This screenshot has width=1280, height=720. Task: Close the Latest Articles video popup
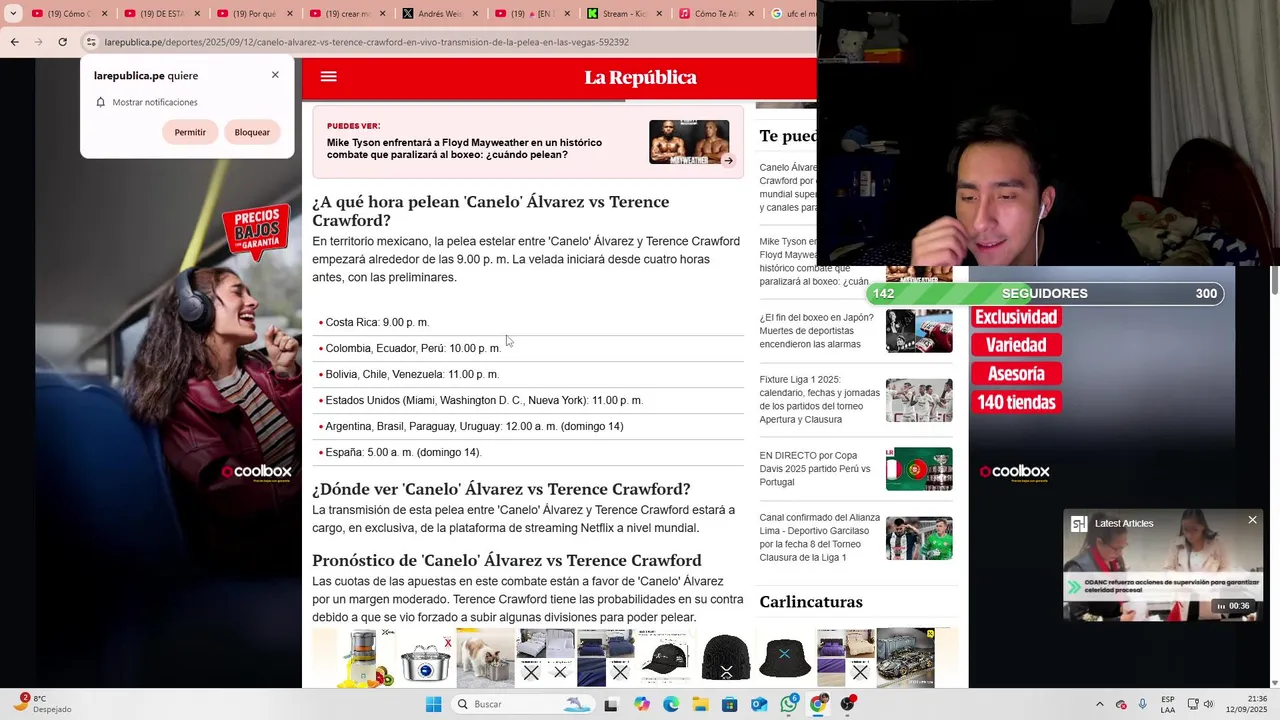[1252, 520]
